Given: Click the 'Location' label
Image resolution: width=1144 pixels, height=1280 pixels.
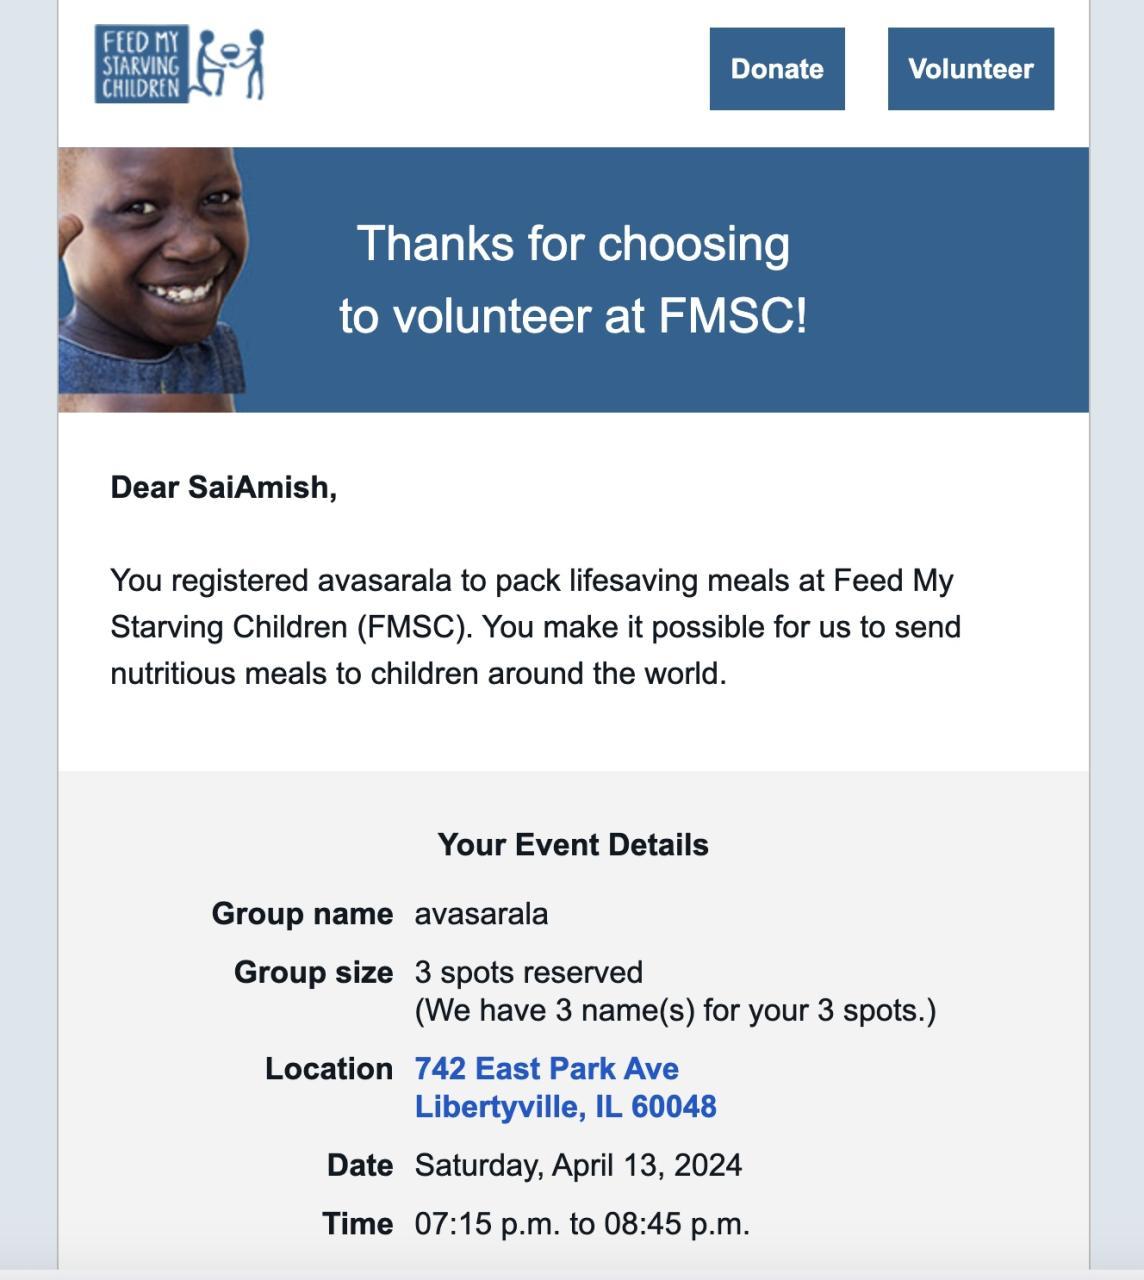Looking at the screenshot, I should tap(328, 1068).
